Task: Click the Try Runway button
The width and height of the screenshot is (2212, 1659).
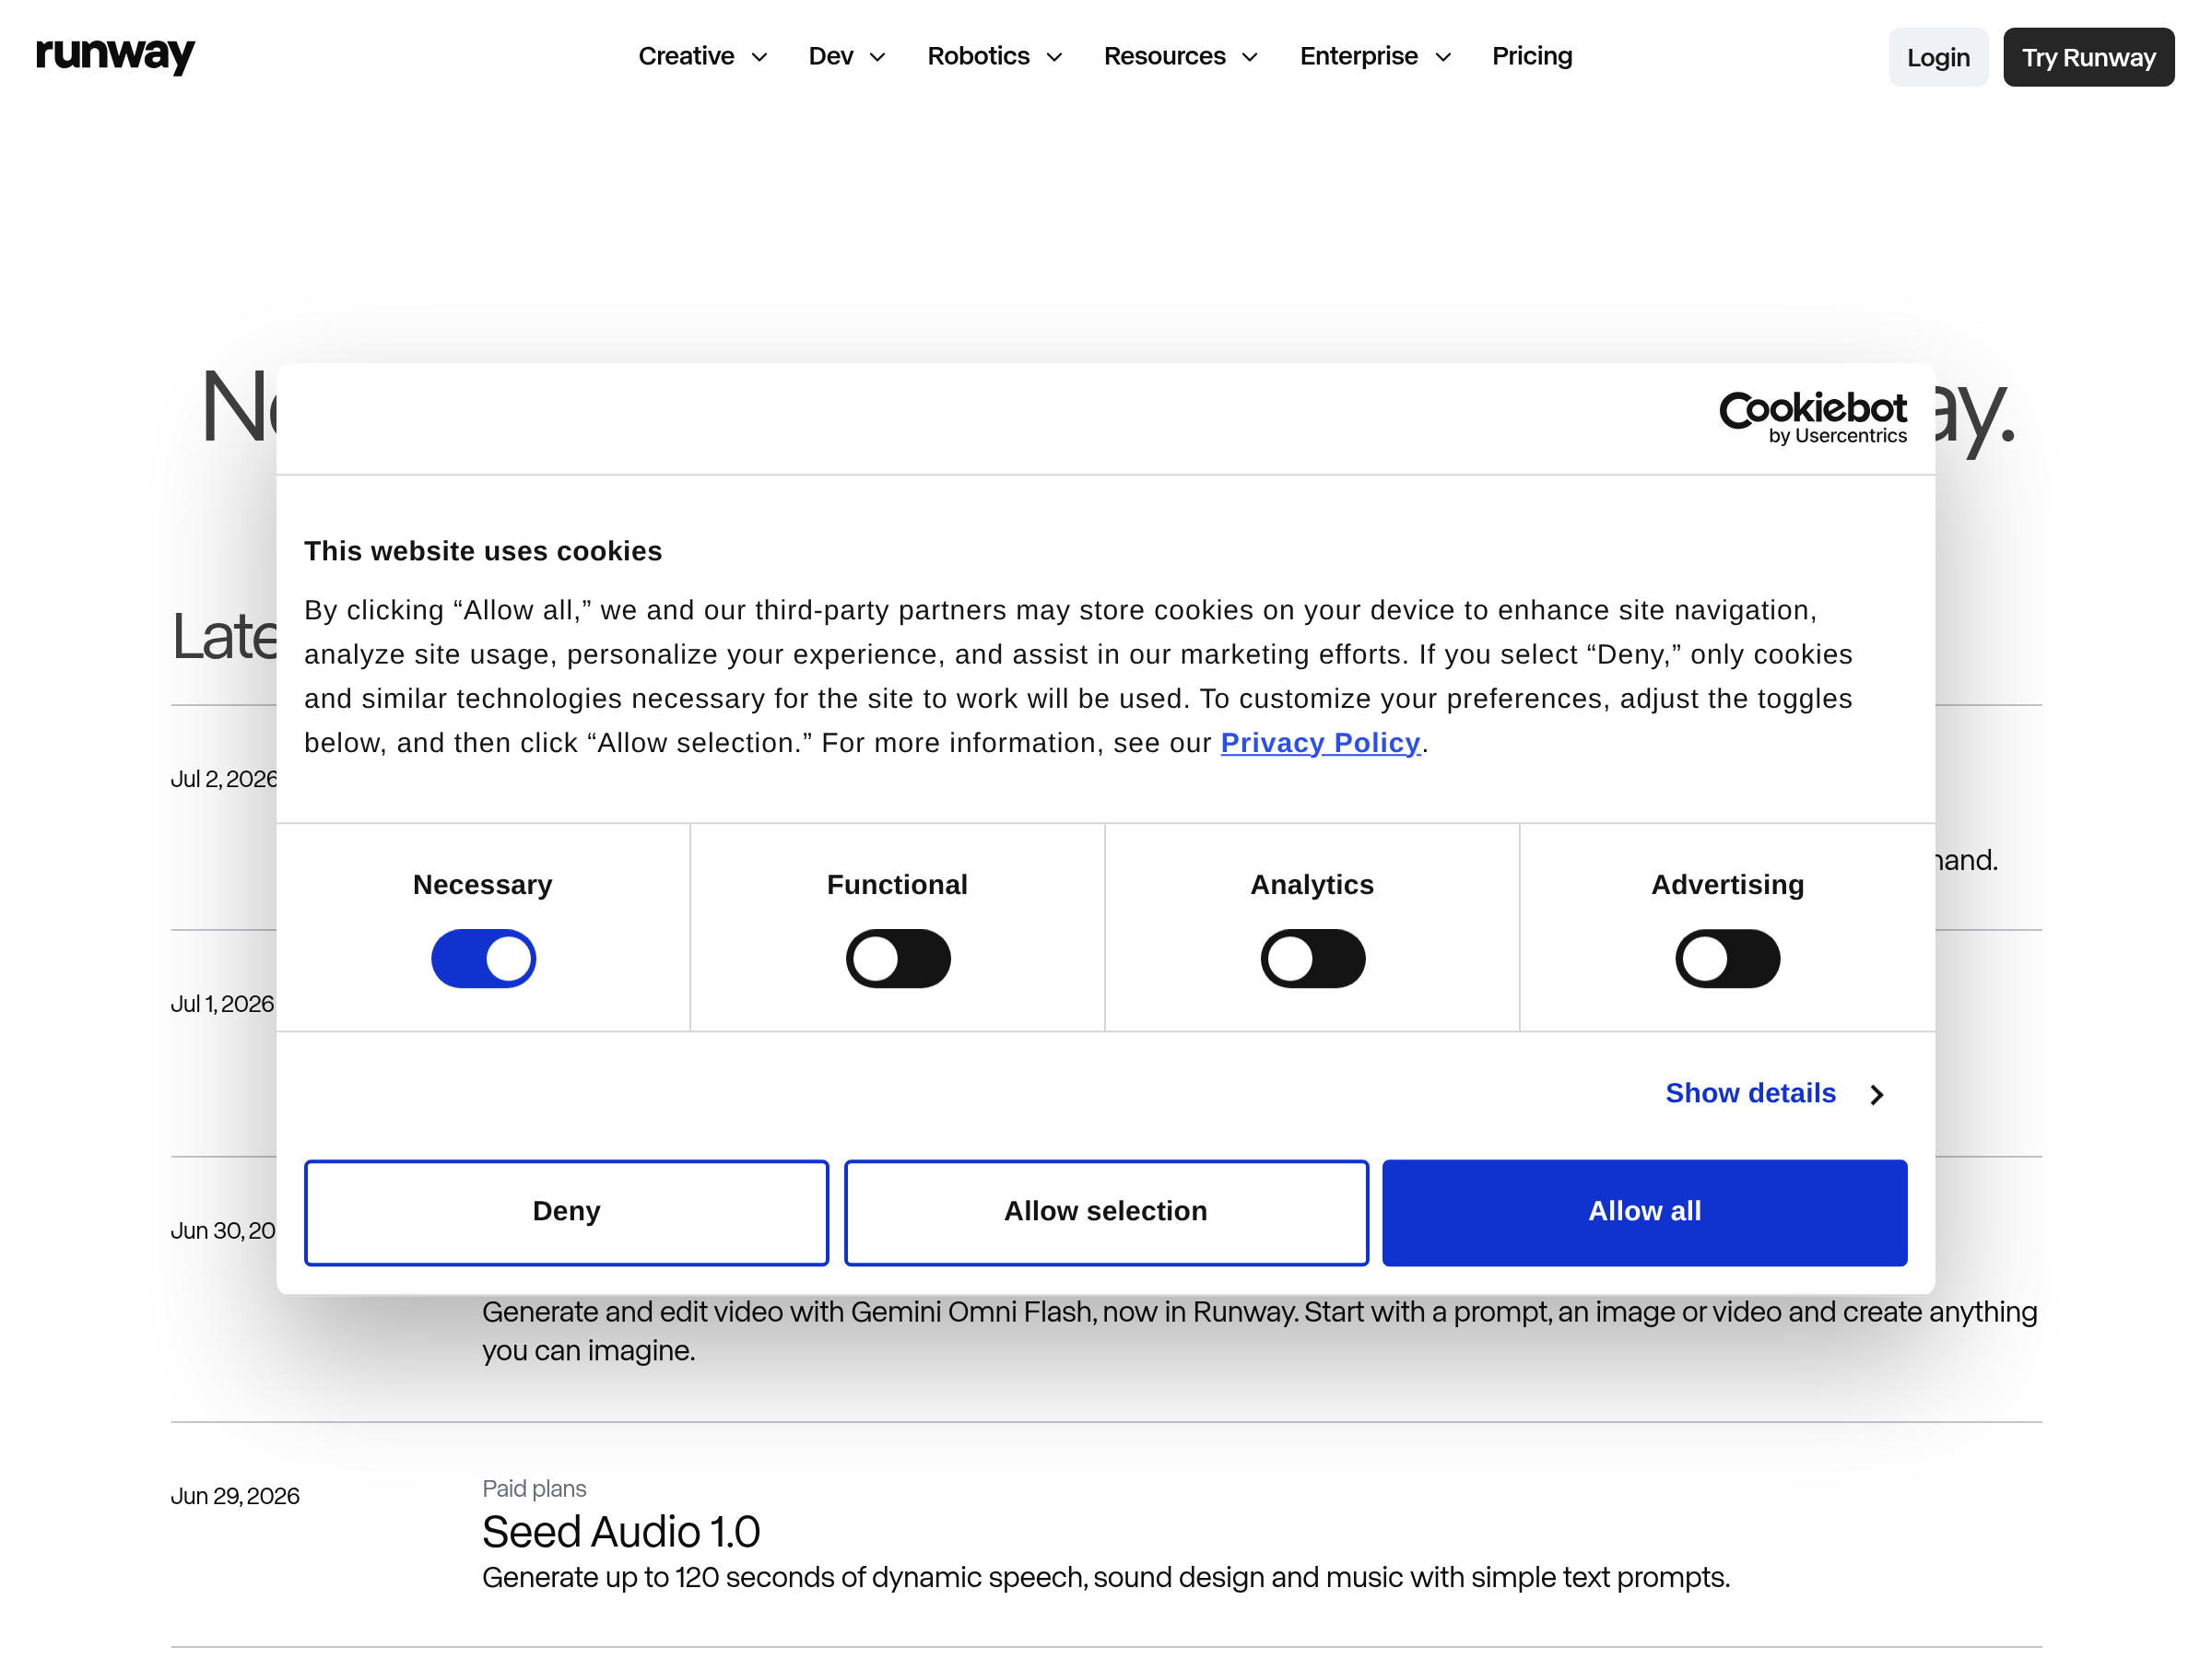Action: click(2088, 57)
